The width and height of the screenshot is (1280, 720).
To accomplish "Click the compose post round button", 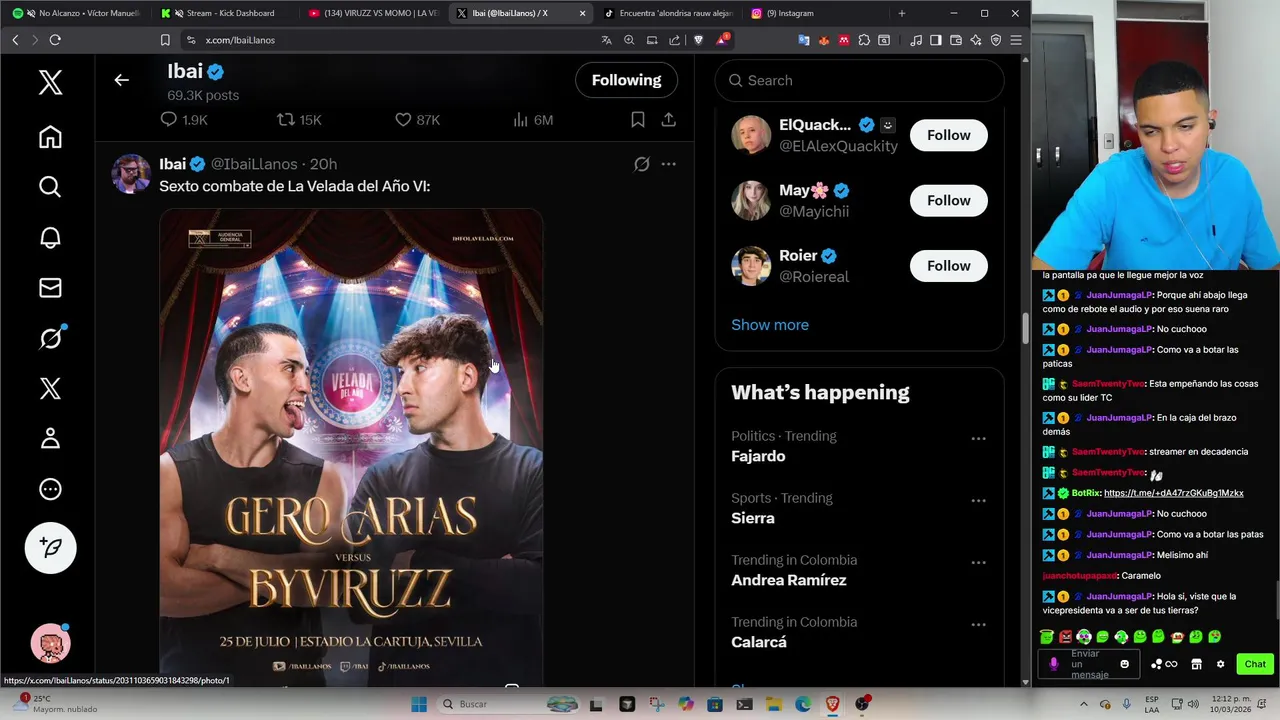I will (x=50, y=547).
